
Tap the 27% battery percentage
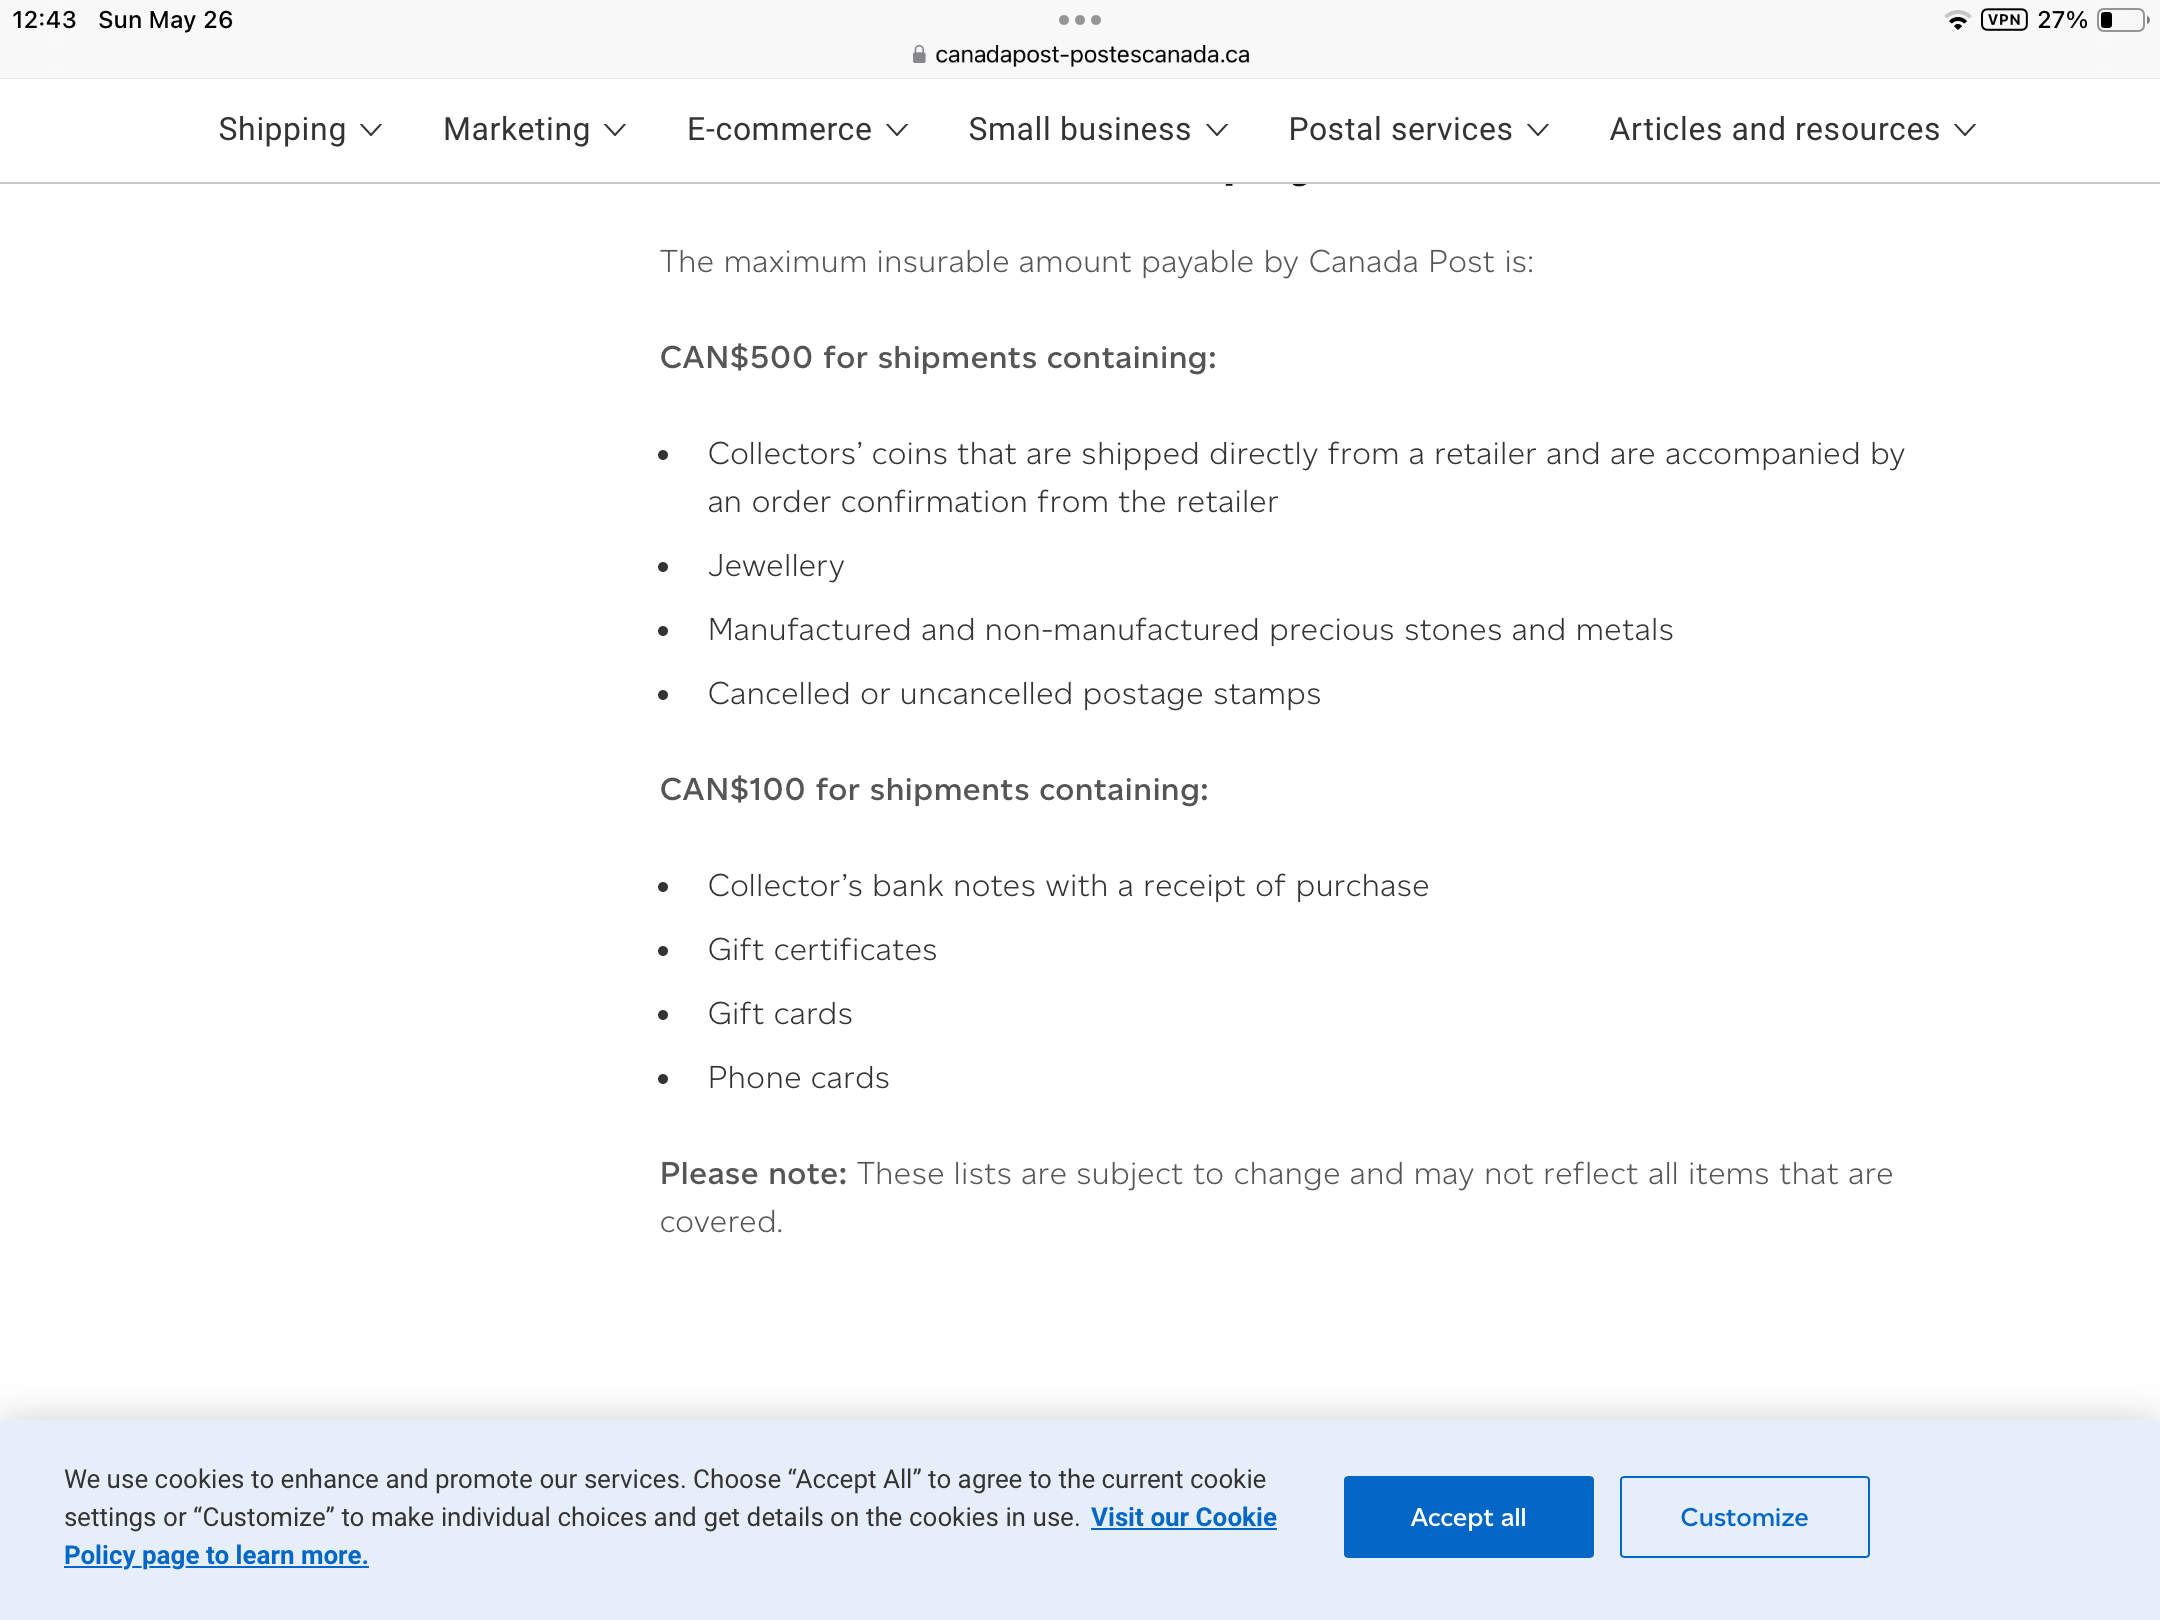pos(2062,20)
